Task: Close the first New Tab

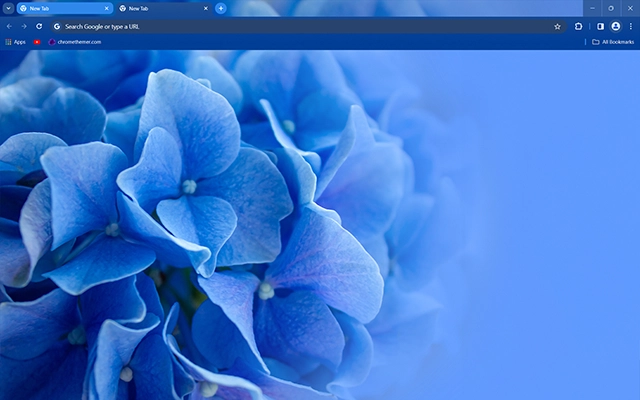Action: click(107, 8)
